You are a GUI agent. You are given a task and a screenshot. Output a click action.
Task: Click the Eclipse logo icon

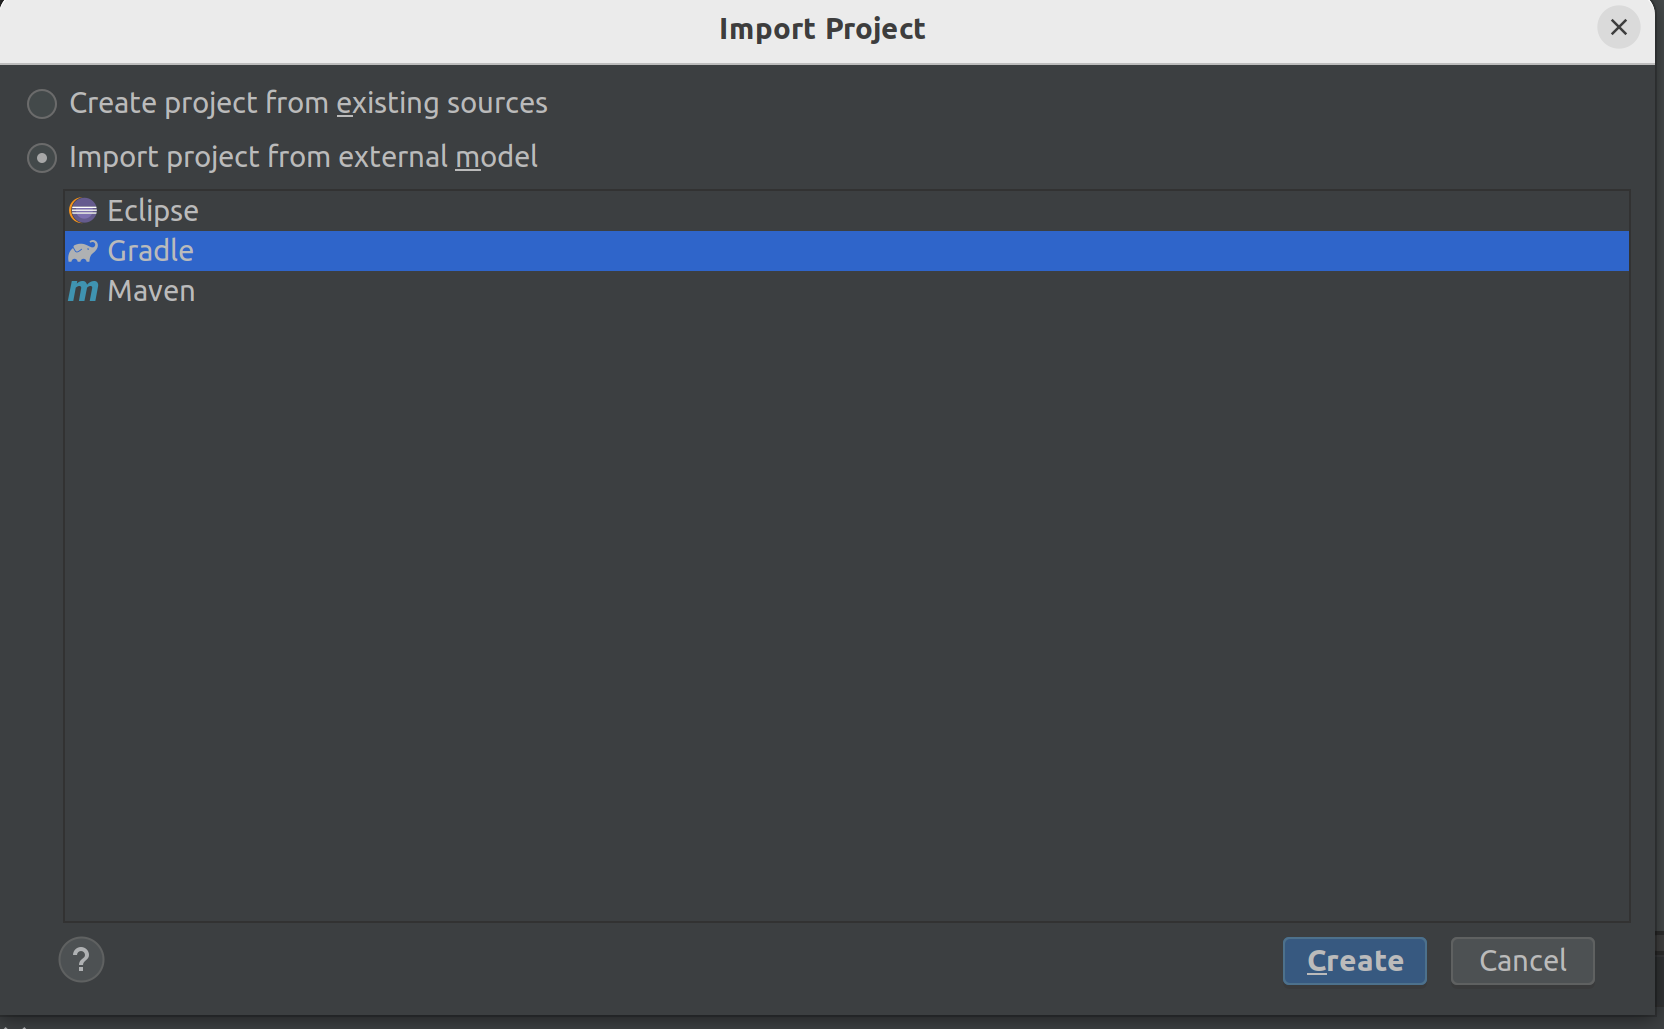point(83,210)
